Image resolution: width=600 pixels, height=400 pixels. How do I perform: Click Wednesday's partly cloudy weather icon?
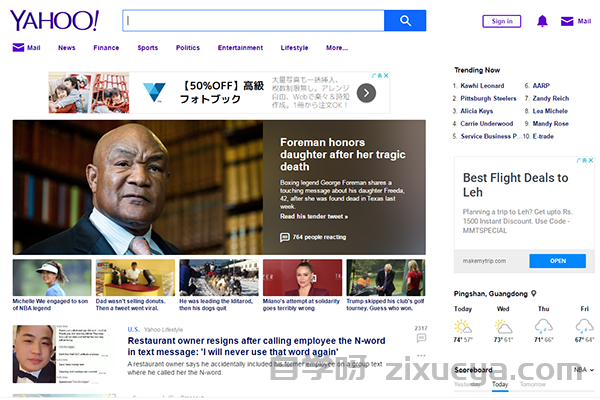pyautogui.click(x=503, y=327)
